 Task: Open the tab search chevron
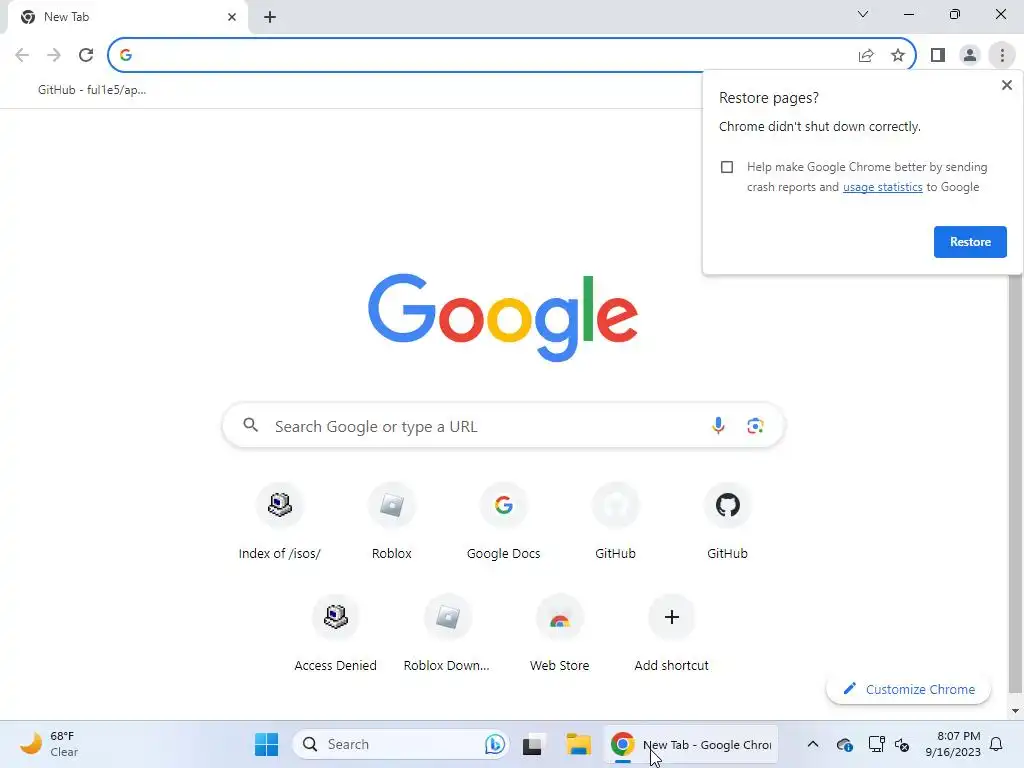click(863, 14)
